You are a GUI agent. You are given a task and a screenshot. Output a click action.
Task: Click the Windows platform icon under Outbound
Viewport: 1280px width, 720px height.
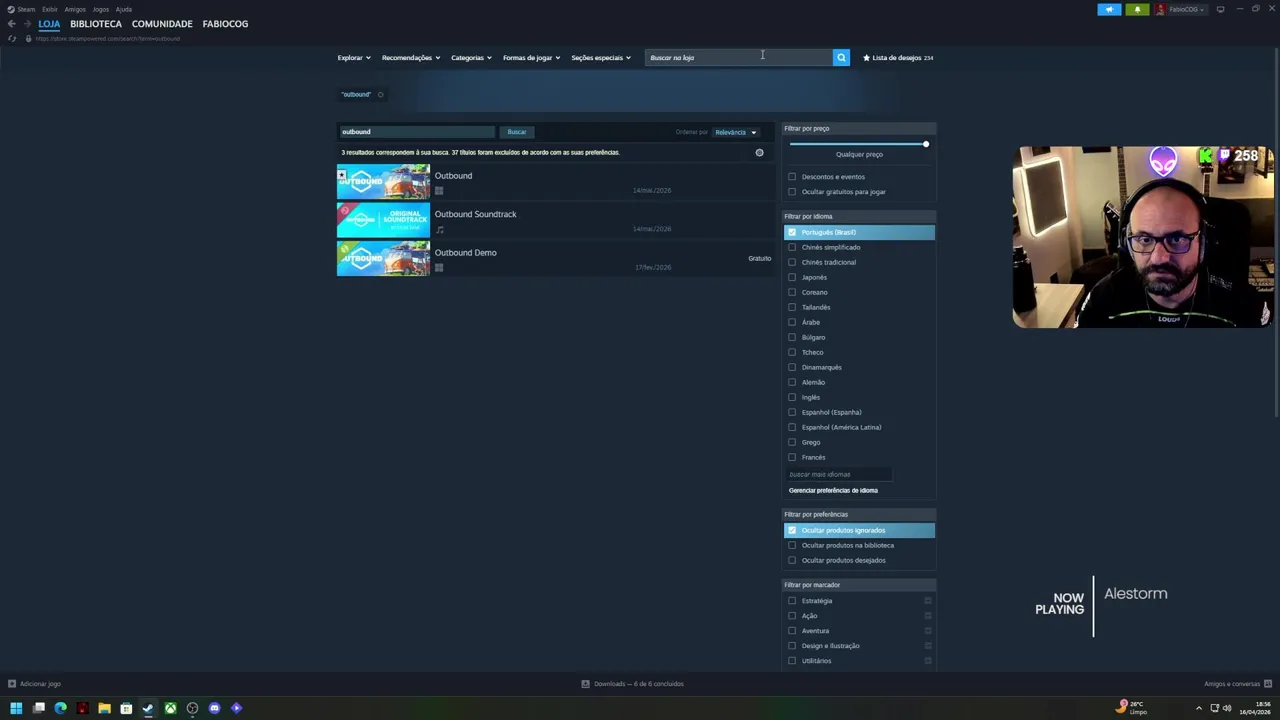tap(438, 190)
